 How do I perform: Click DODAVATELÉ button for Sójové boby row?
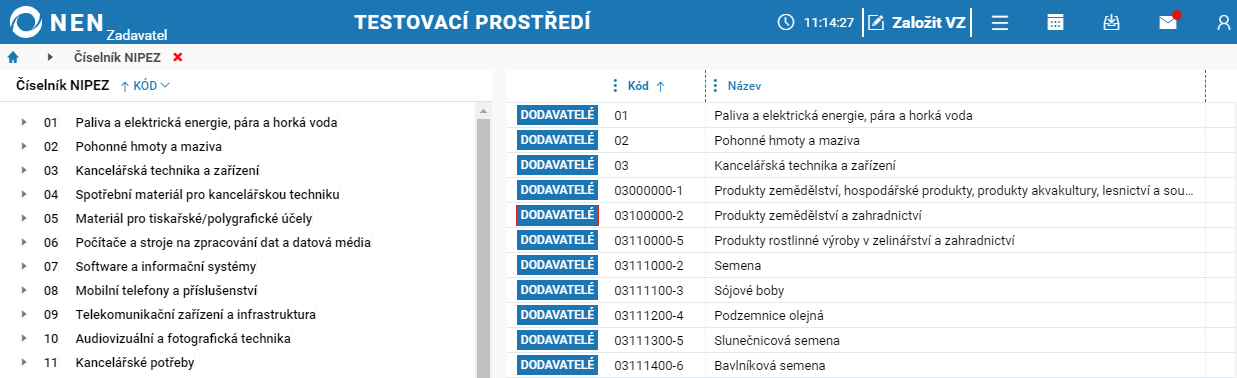point(557,290)
